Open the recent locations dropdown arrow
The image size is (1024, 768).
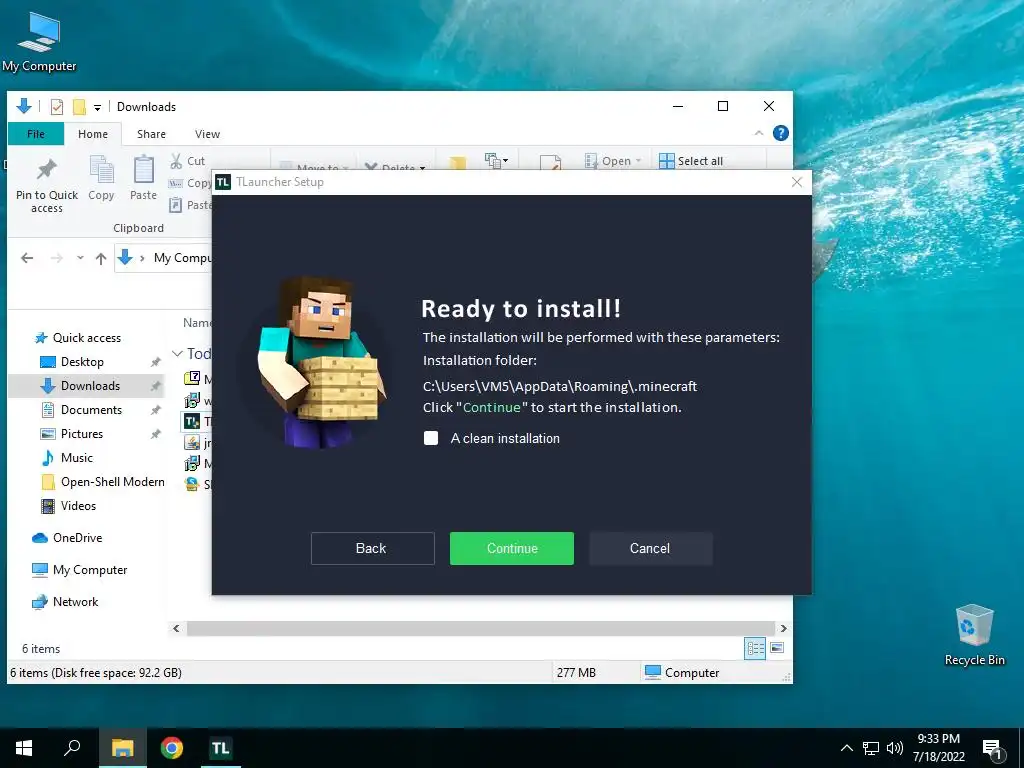(80, 258)
